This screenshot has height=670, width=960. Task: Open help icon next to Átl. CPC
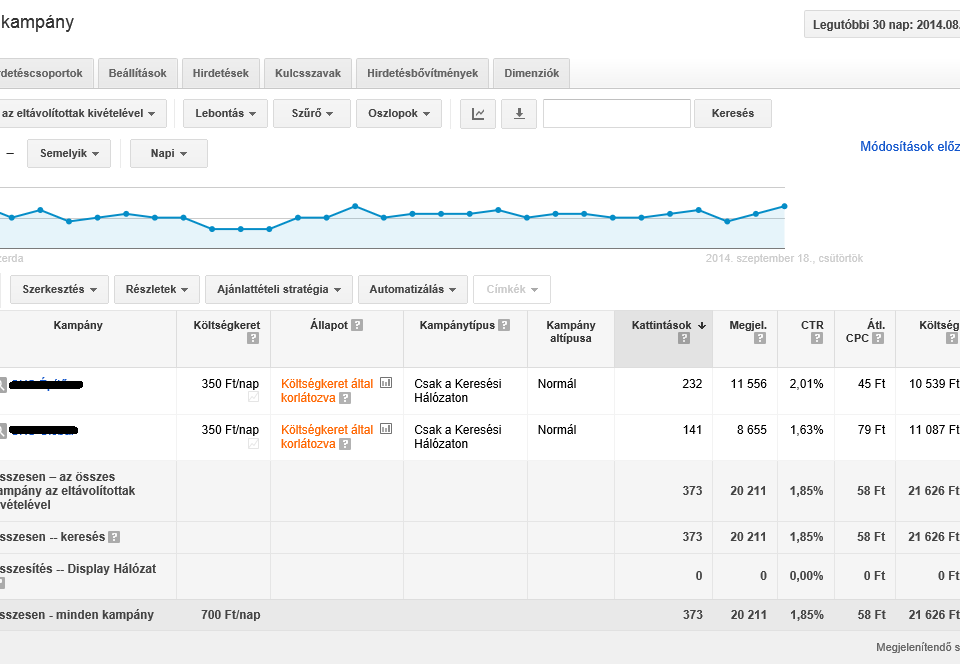tap(878, 338)
